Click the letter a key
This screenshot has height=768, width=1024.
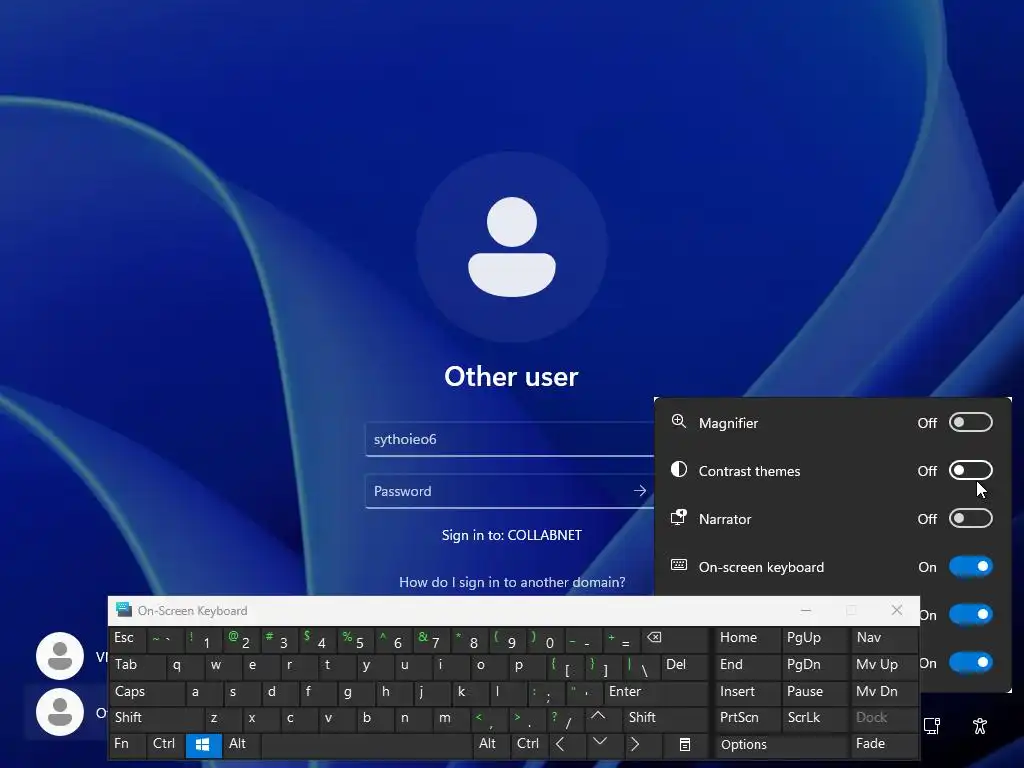204,693
